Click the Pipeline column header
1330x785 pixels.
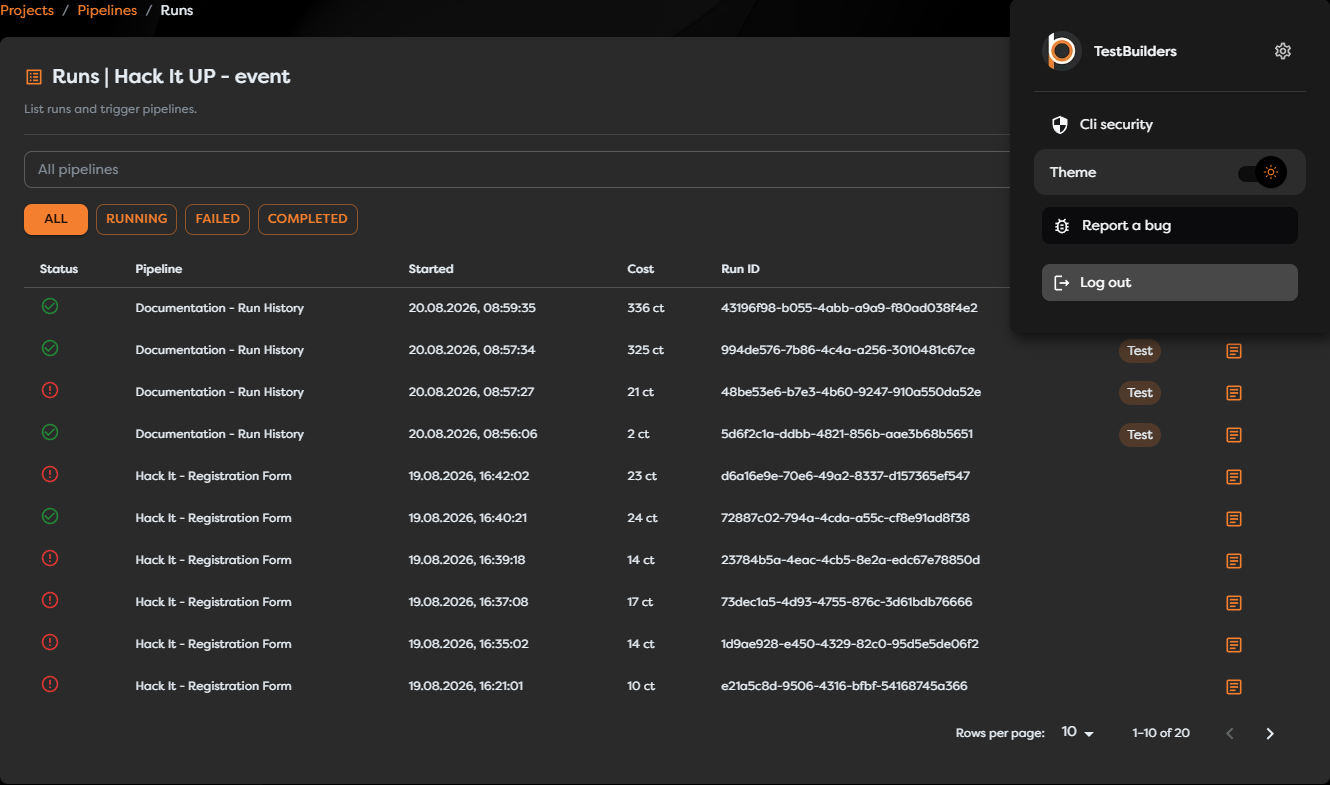tap(159, 269)
